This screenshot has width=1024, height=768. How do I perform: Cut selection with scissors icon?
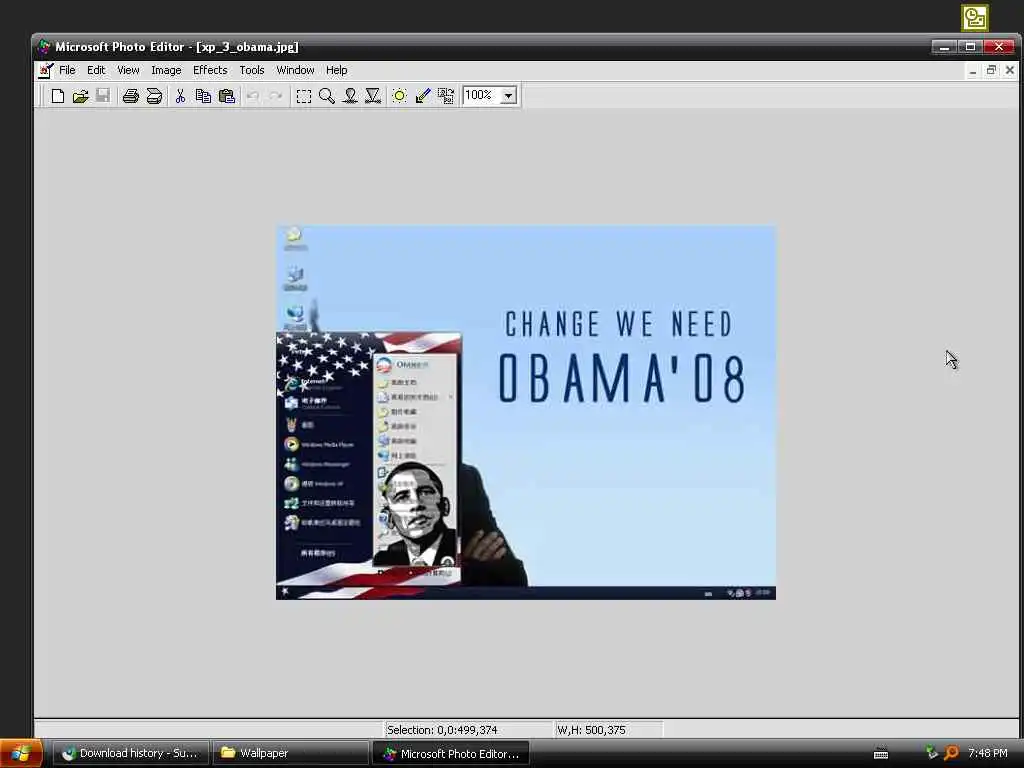pos(180,96)
